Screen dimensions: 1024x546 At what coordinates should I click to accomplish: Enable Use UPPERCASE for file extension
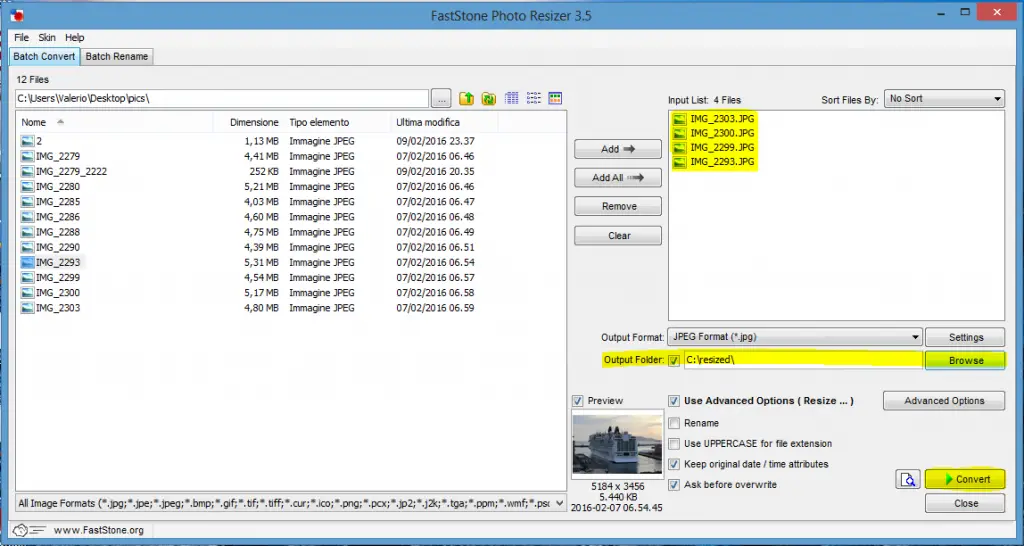tap(674, 444)
